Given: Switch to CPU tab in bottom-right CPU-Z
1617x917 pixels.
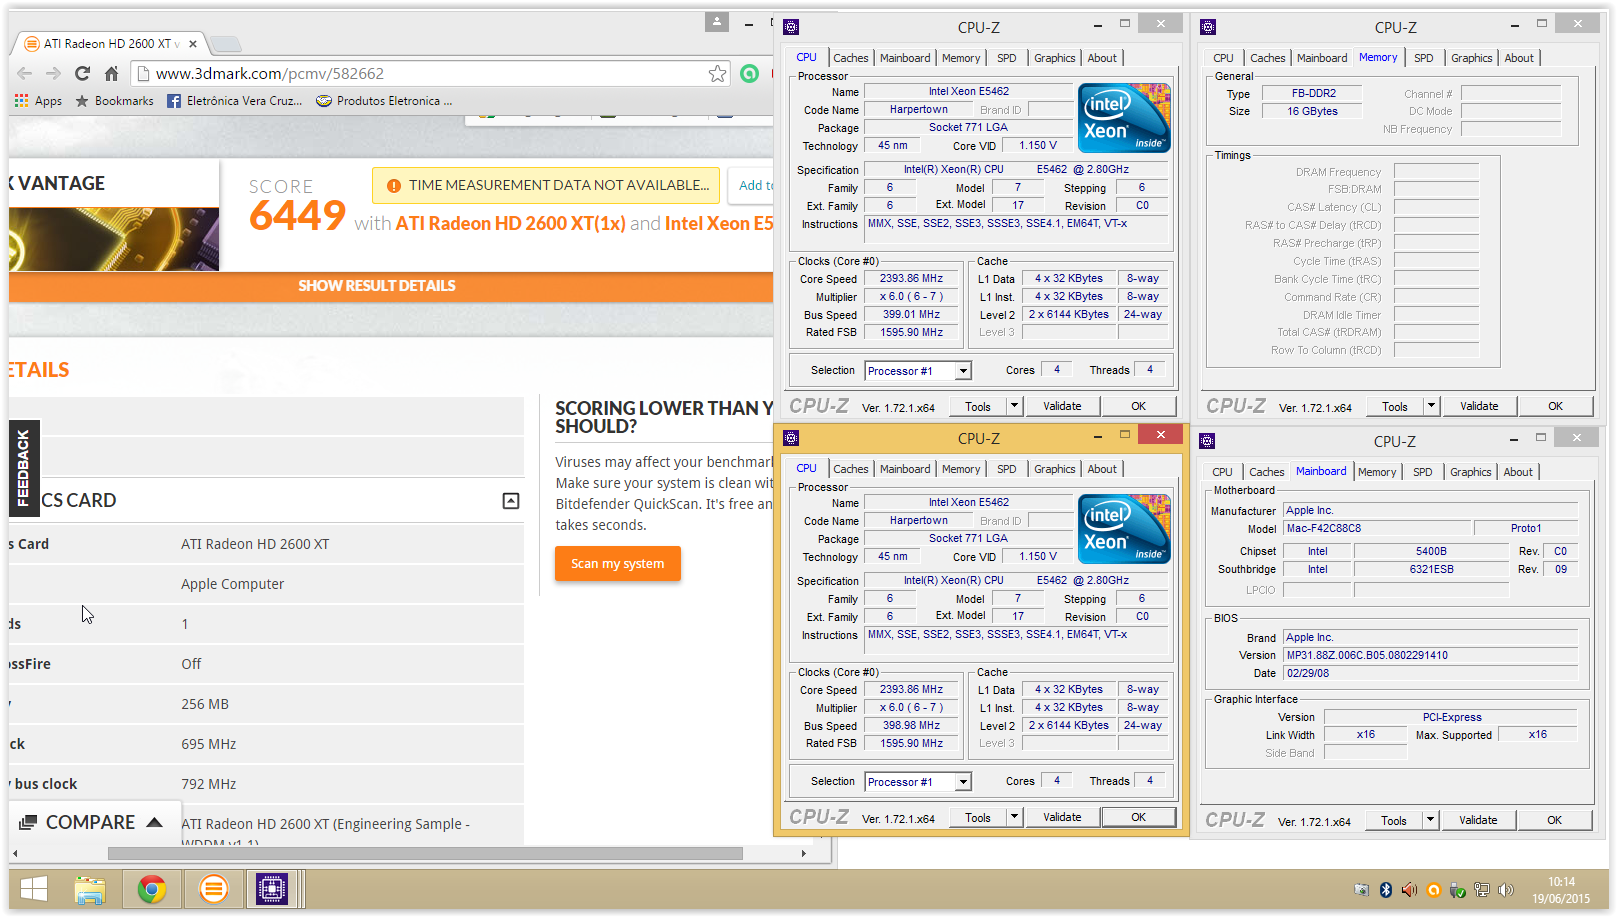Looking at the screenshot, I should [x=1222, y=472].
